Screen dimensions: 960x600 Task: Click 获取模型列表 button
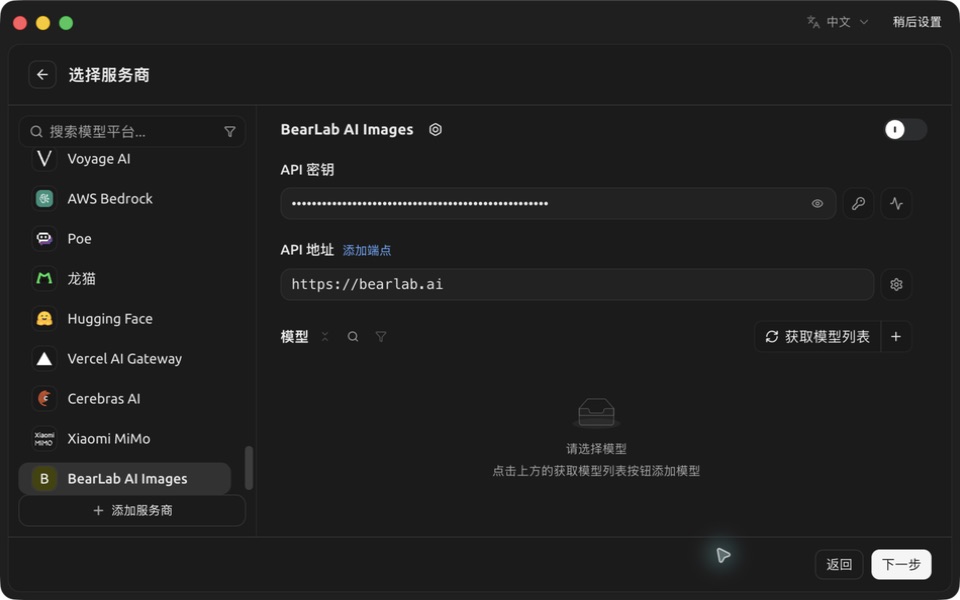click(x=818, y=337)
